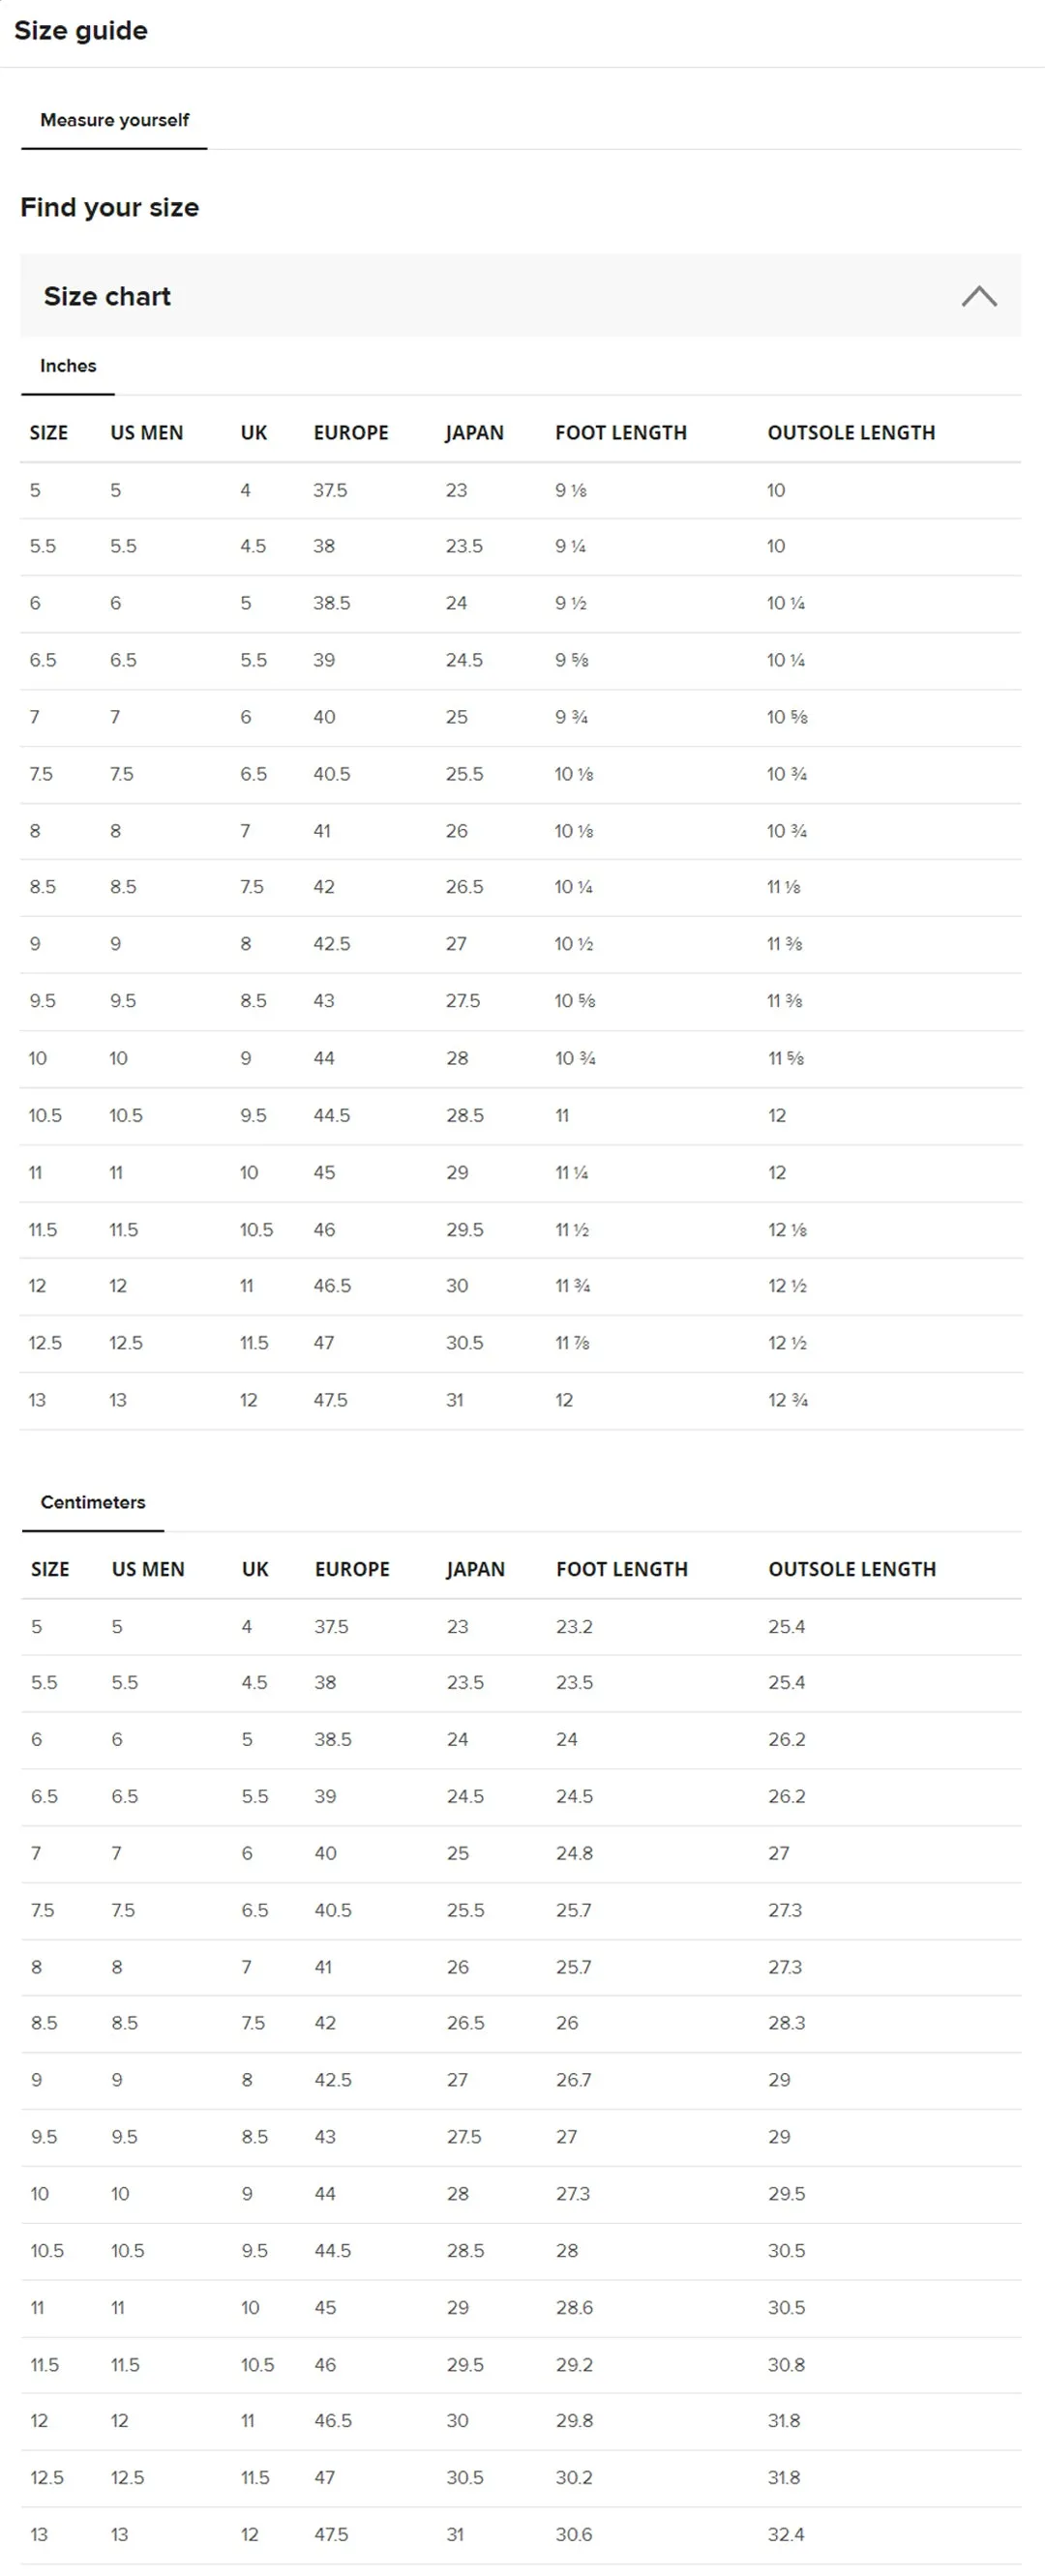Click US MEN header in inches table
Image resolution: width=1045 pixels, height=2576 pixels.
147,433
